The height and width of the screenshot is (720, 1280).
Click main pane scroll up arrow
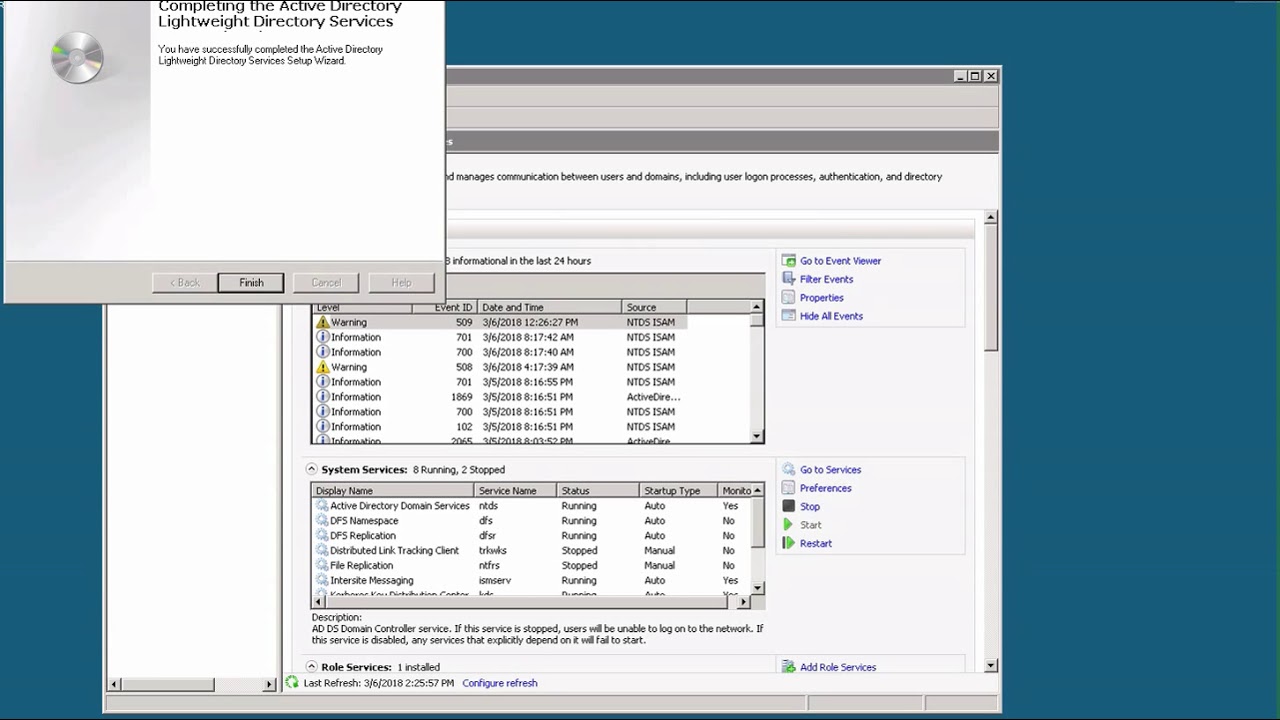pyautogui.click(x=991, y=217)
